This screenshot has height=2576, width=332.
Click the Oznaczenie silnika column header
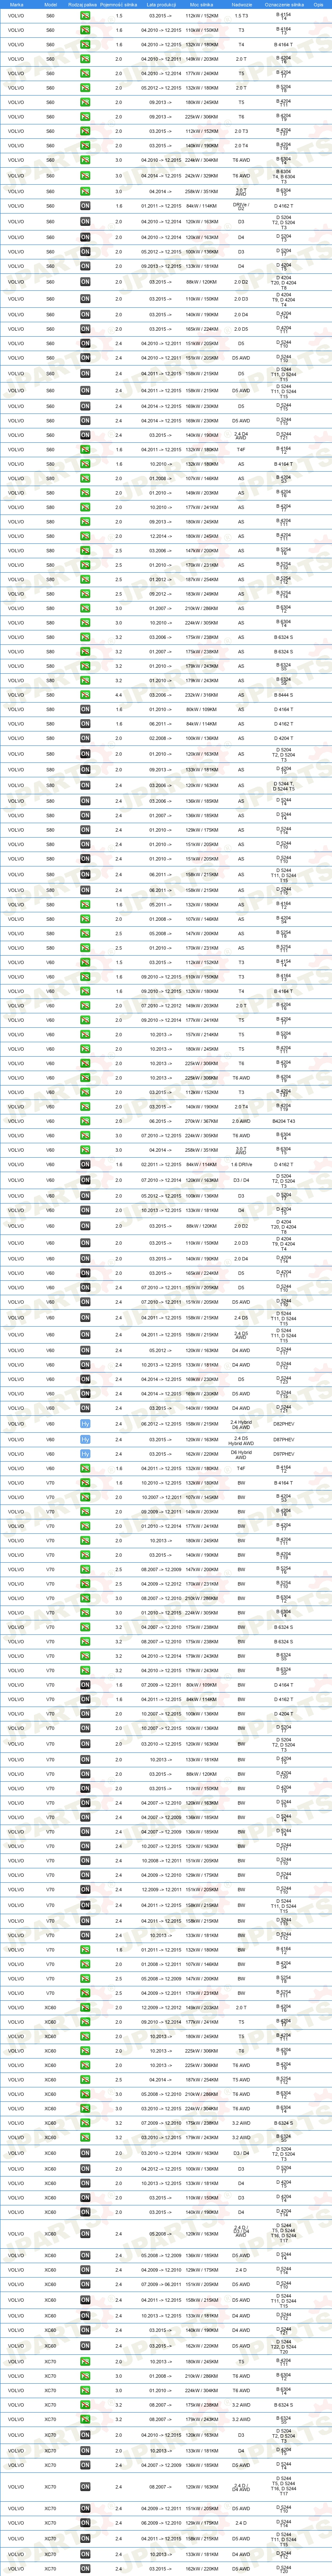point(284,4)
